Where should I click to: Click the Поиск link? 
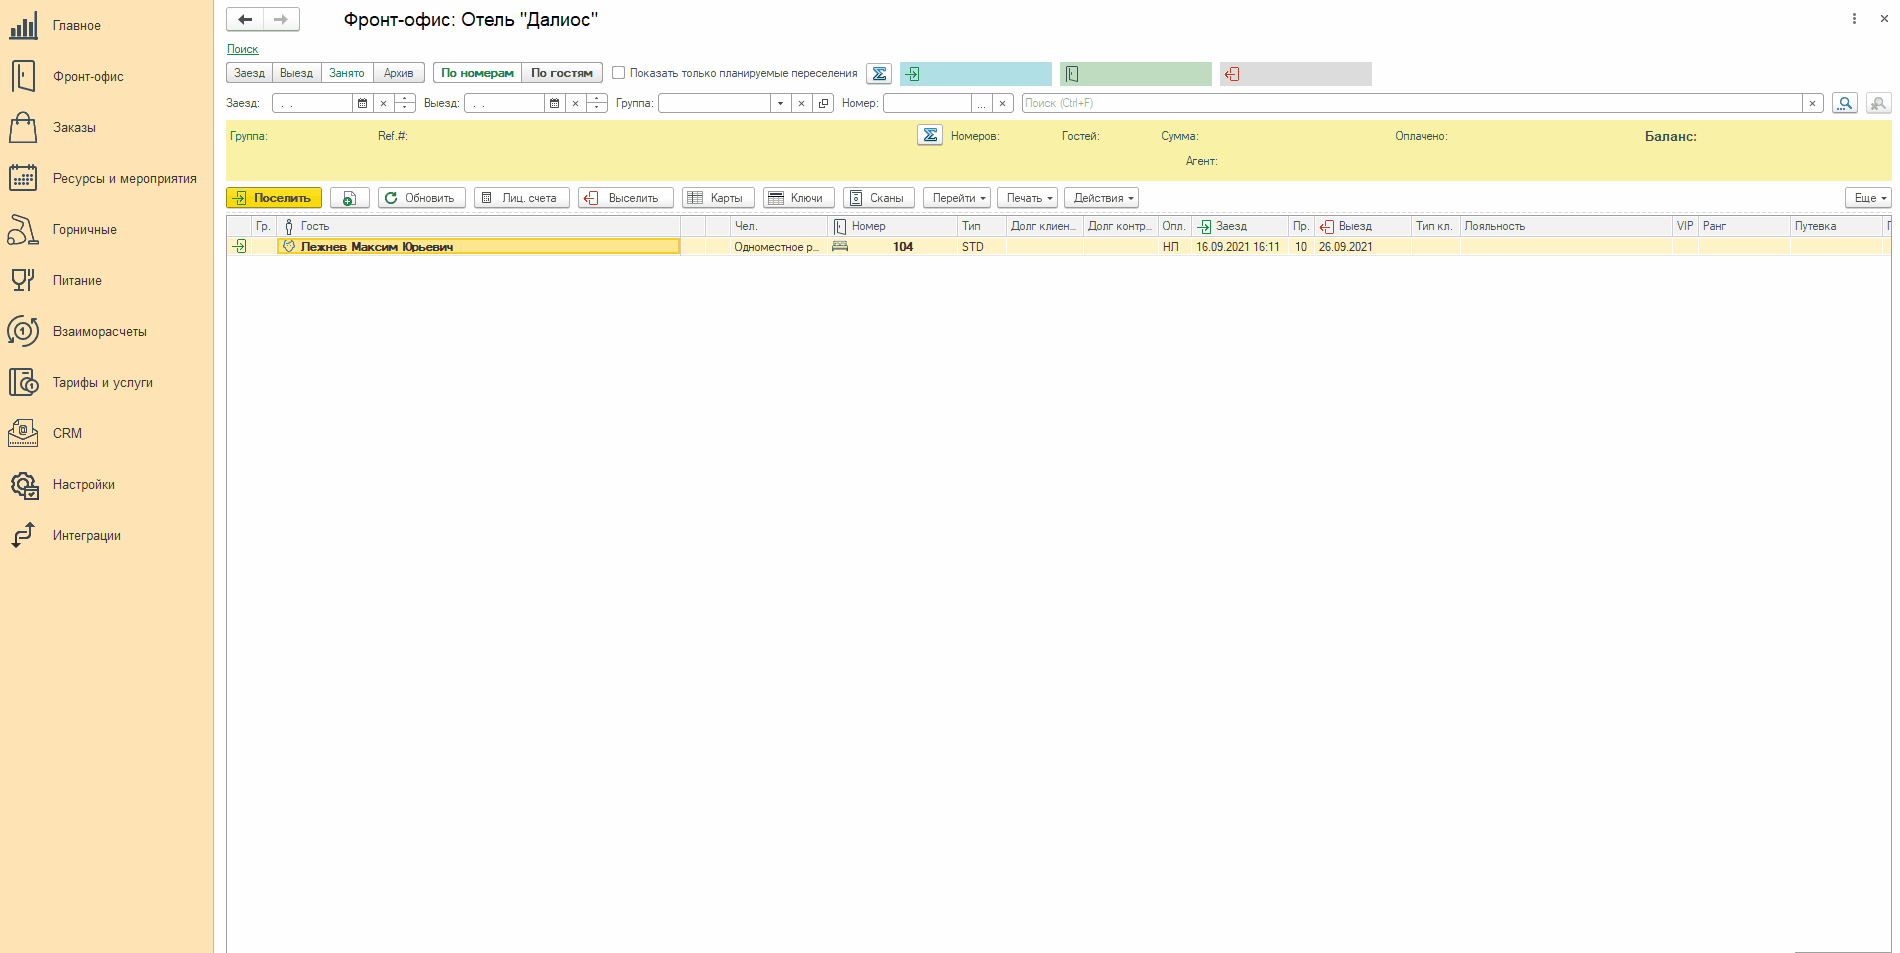pos(242,49)
